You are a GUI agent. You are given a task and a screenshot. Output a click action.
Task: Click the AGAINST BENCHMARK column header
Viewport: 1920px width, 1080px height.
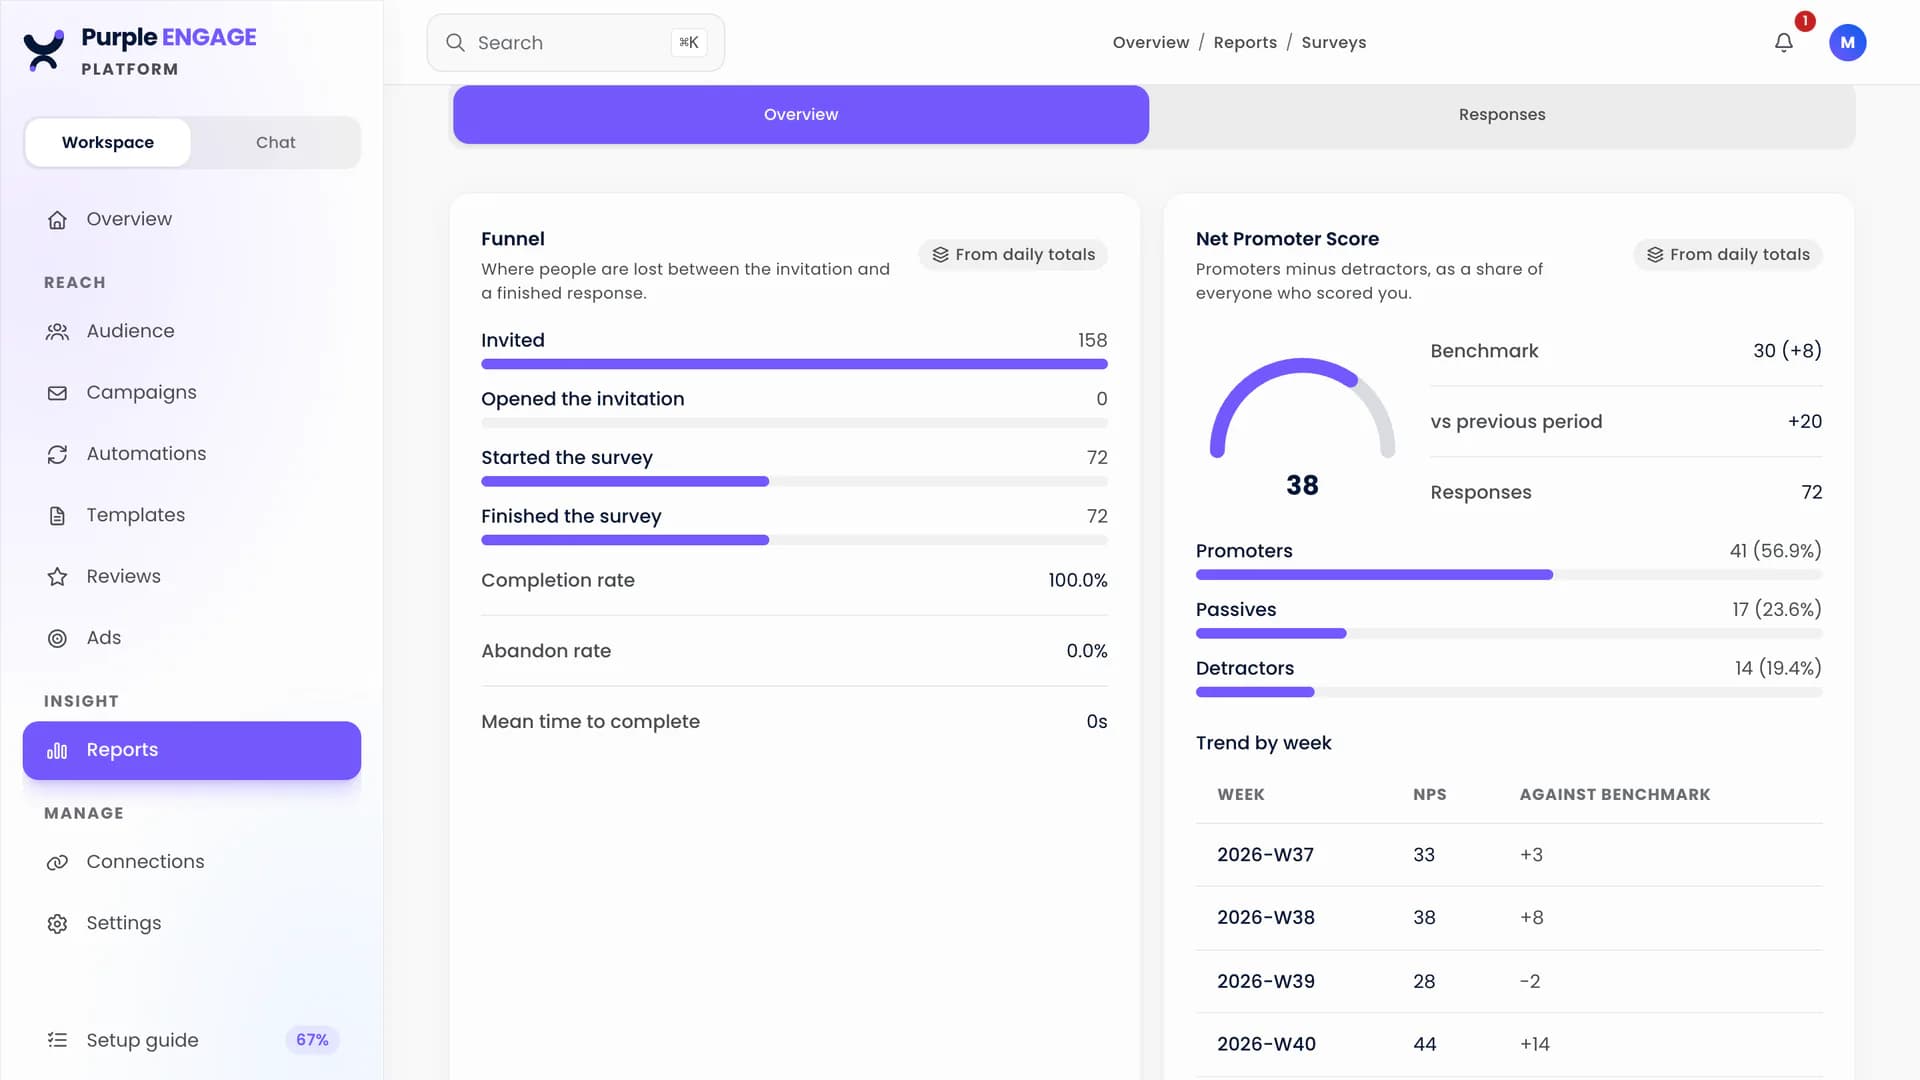(1615, 795)
